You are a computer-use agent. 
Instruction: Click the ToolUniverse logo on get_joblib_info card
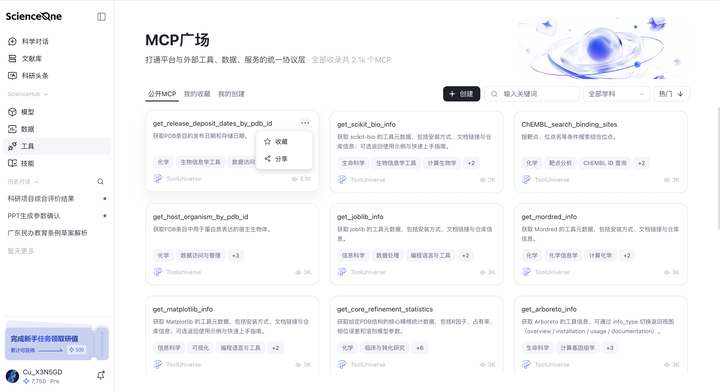pyautogui.click(x=342, y=272)
